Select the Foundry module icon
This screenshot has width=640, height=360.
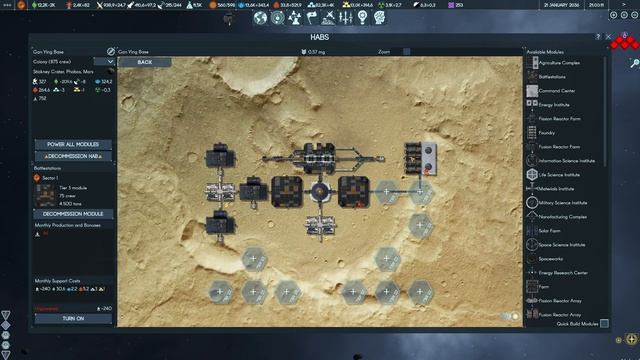(x=532, y=133)
